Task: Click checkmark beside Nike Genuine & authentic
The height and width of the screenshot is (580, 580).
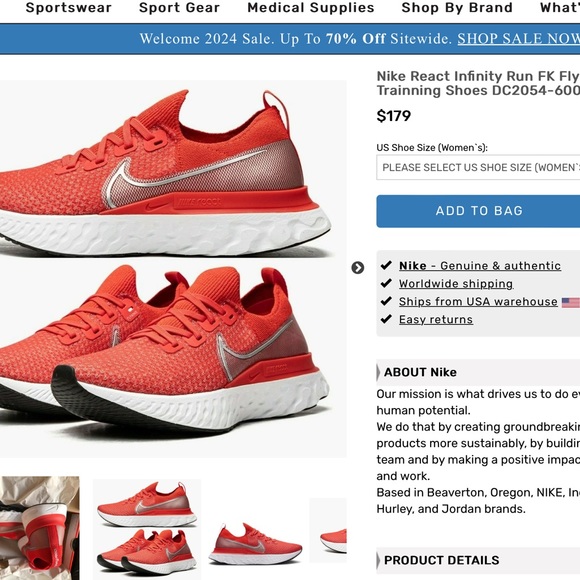Action: [386, 265]
